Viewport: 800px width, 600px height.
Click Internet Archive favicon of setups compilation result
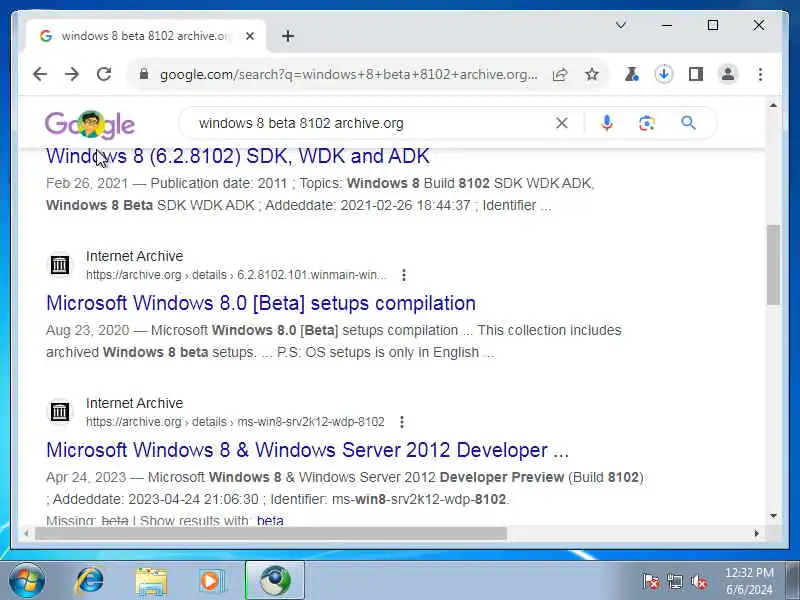60,265
